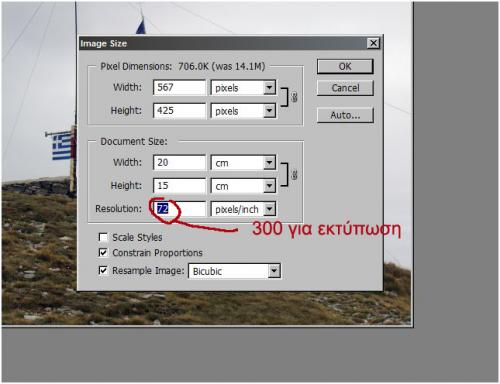Click the Resolution field showing 72
The image size is (500, 384).
(x=180, y=209)
